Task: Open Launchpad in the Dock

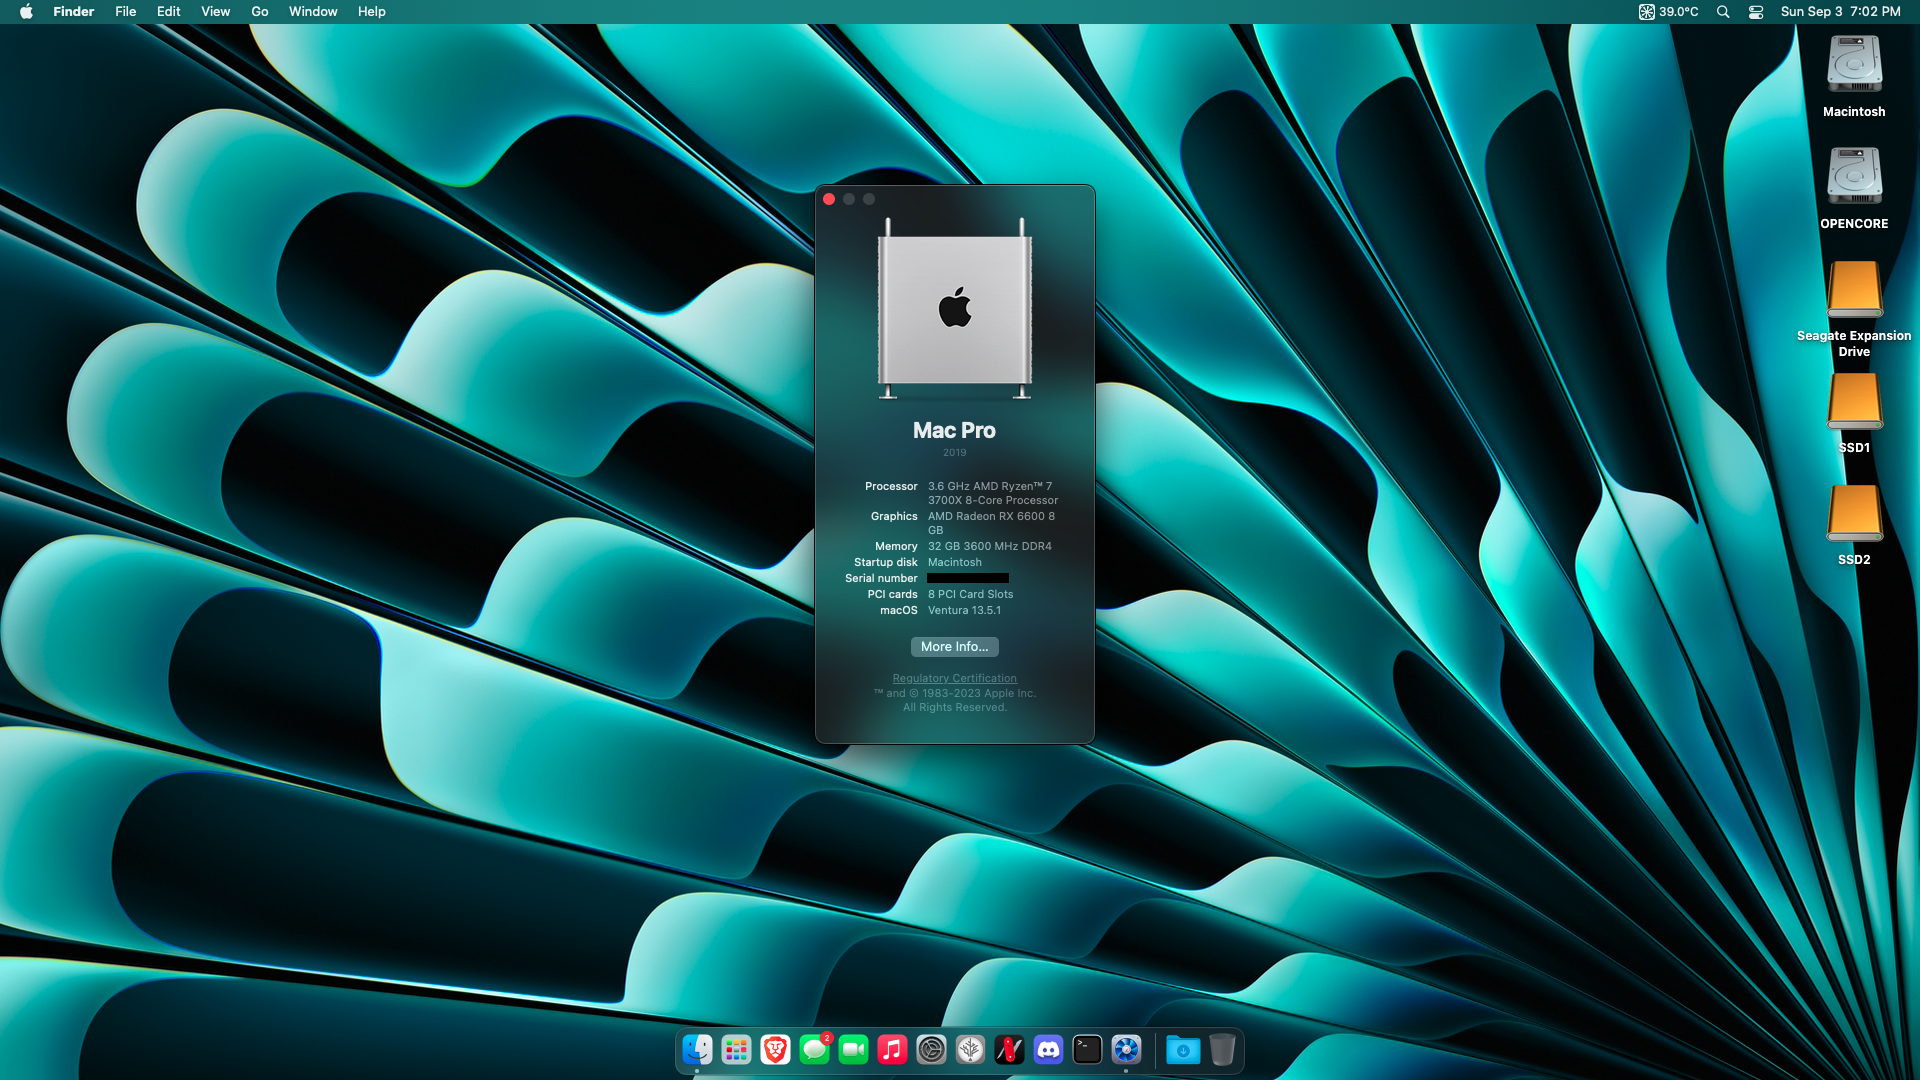Action: 736,1049
